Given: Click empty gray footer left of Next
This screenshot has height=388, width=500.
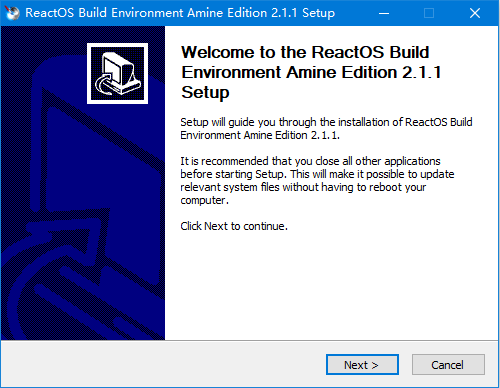Looking at the screenshot, I should (x=163, y=364).
